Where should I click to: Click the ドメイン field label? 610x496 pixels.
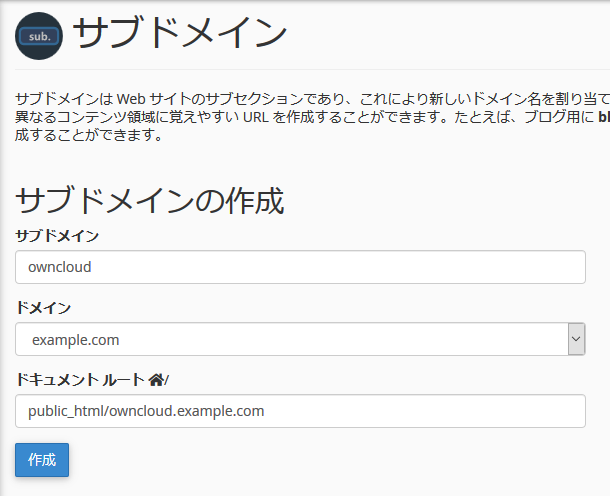[43, 308]
